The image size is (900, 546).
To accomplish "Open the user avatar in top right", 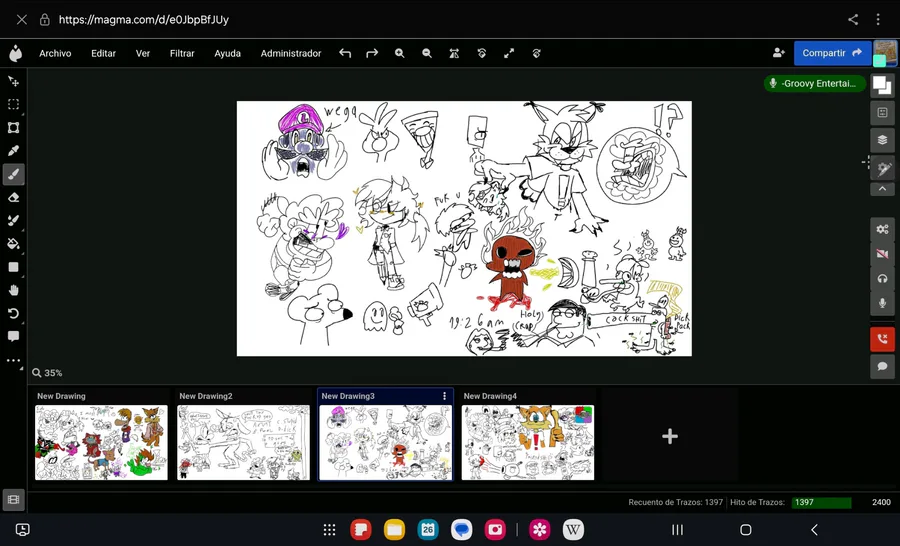I will click(885, 53).
